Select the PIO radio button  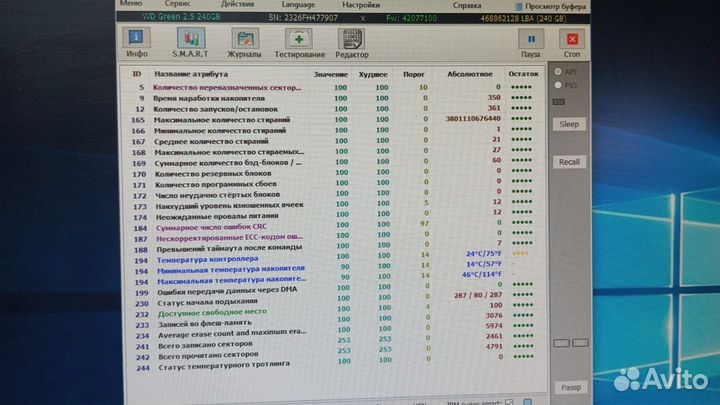[x=558, y=86]
